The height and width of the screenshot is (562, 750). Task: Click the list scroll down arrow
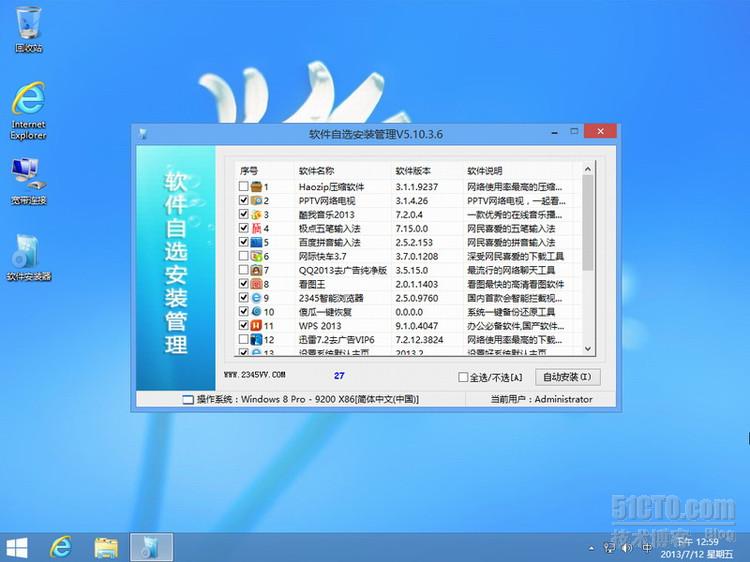[588, 349]
